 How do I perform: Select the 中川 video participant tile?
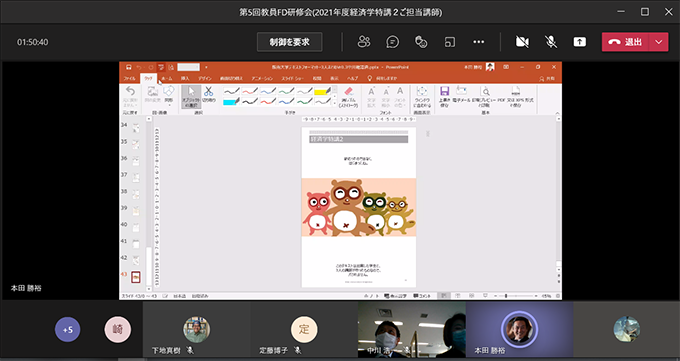pyautogui.click(x=412, y=330)
